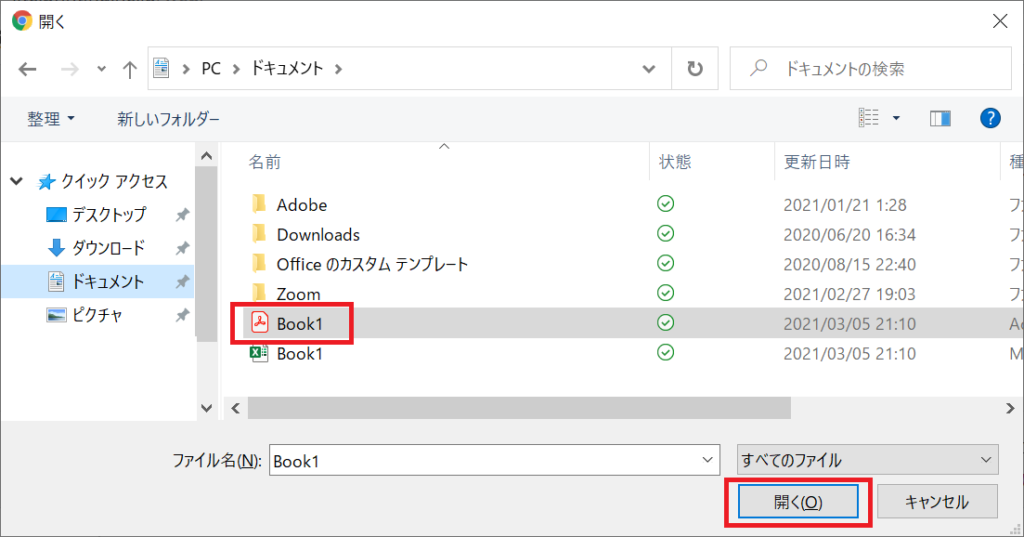Select the Book1 Excel file icon
The height and width of the screenshot is (537, 1024).
[260, 353]
